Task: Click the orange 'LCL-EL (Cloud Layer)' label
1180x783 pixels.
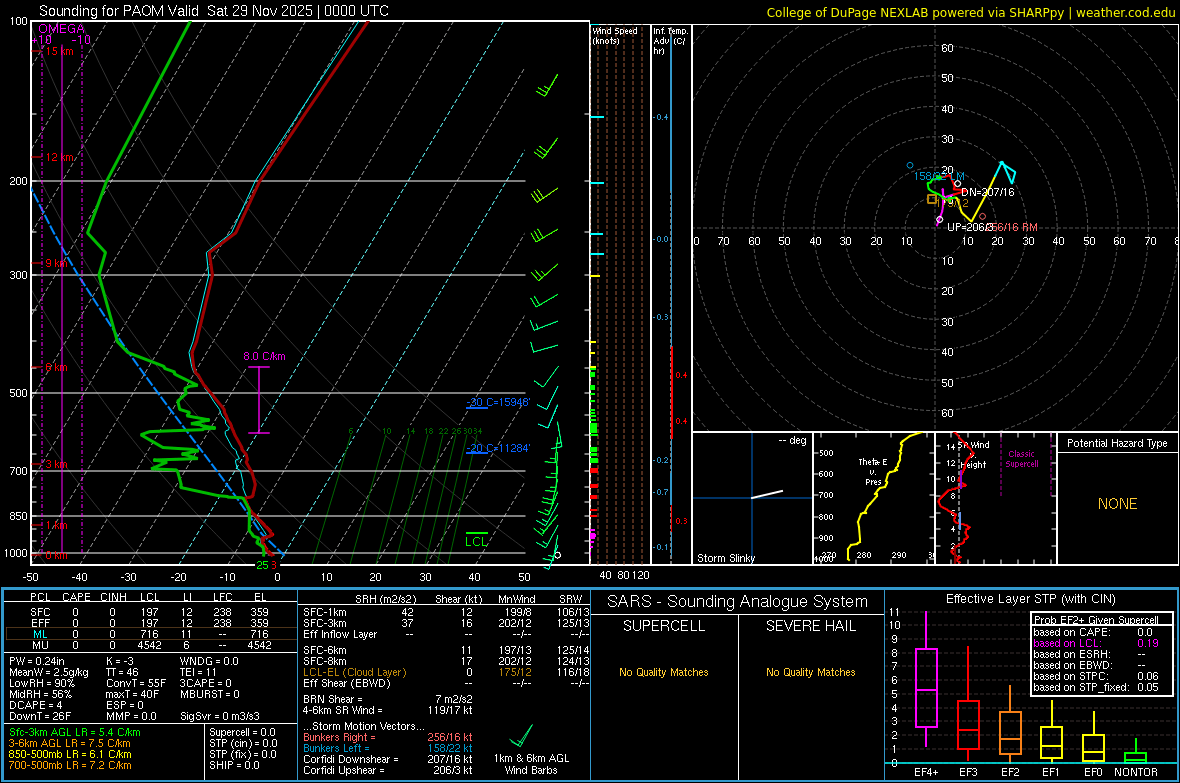Action: [x=354, y=672]
